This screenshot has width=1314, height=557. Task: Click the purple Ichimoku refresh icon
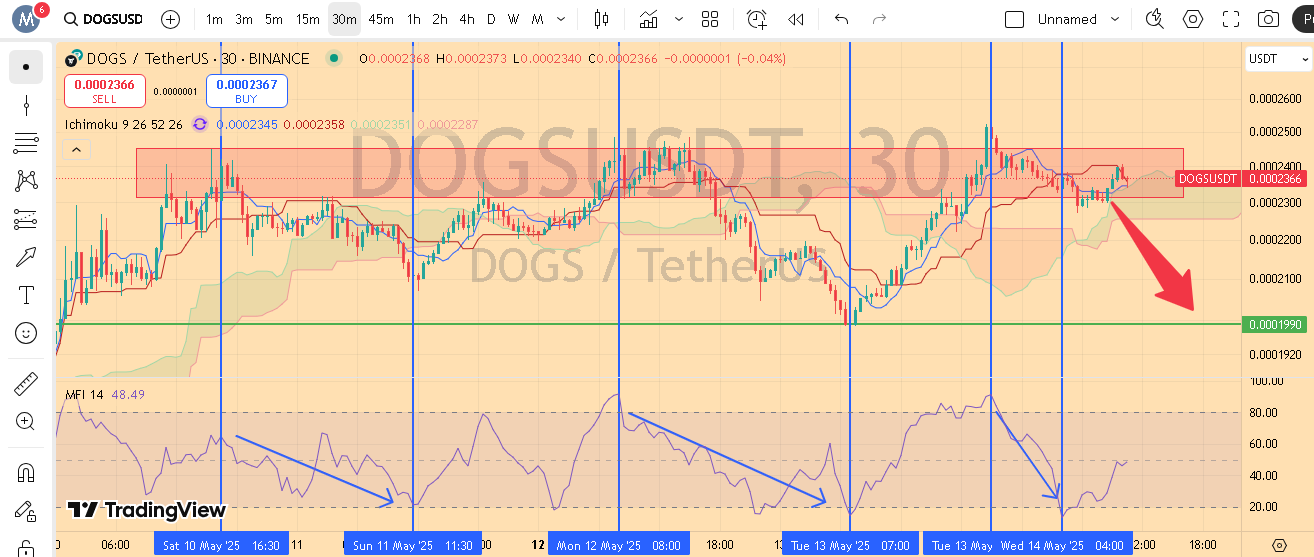pos(200,124)
